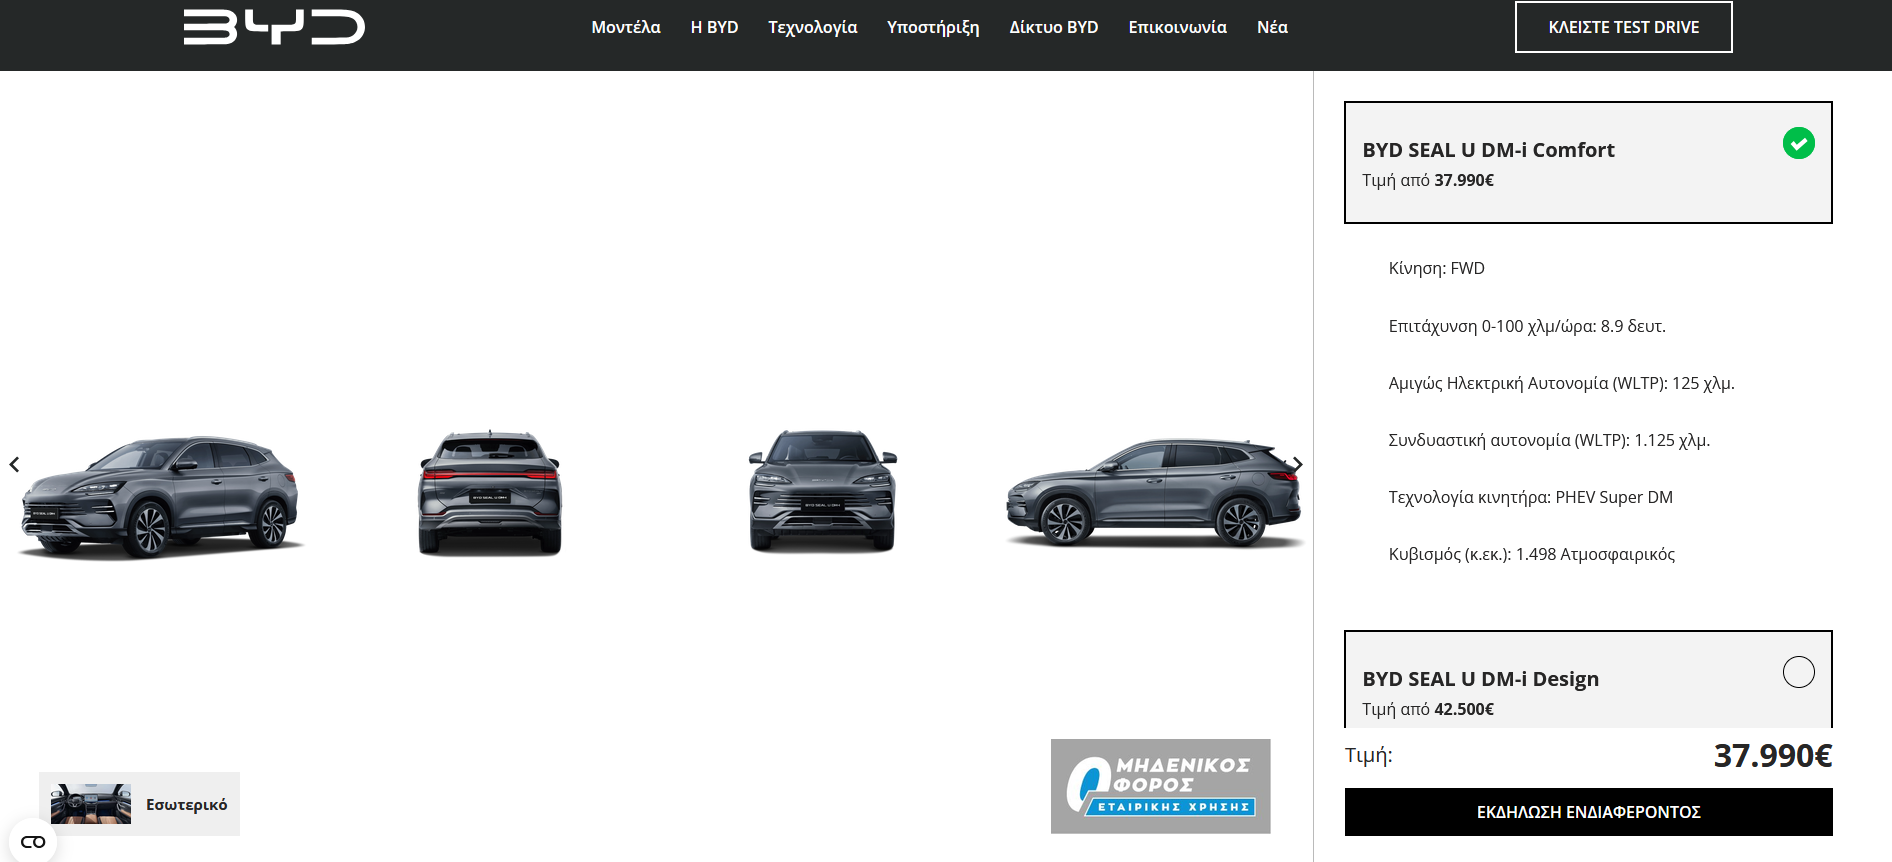
Task: Select the front three-quarter car image
Action: coord(160,496)
